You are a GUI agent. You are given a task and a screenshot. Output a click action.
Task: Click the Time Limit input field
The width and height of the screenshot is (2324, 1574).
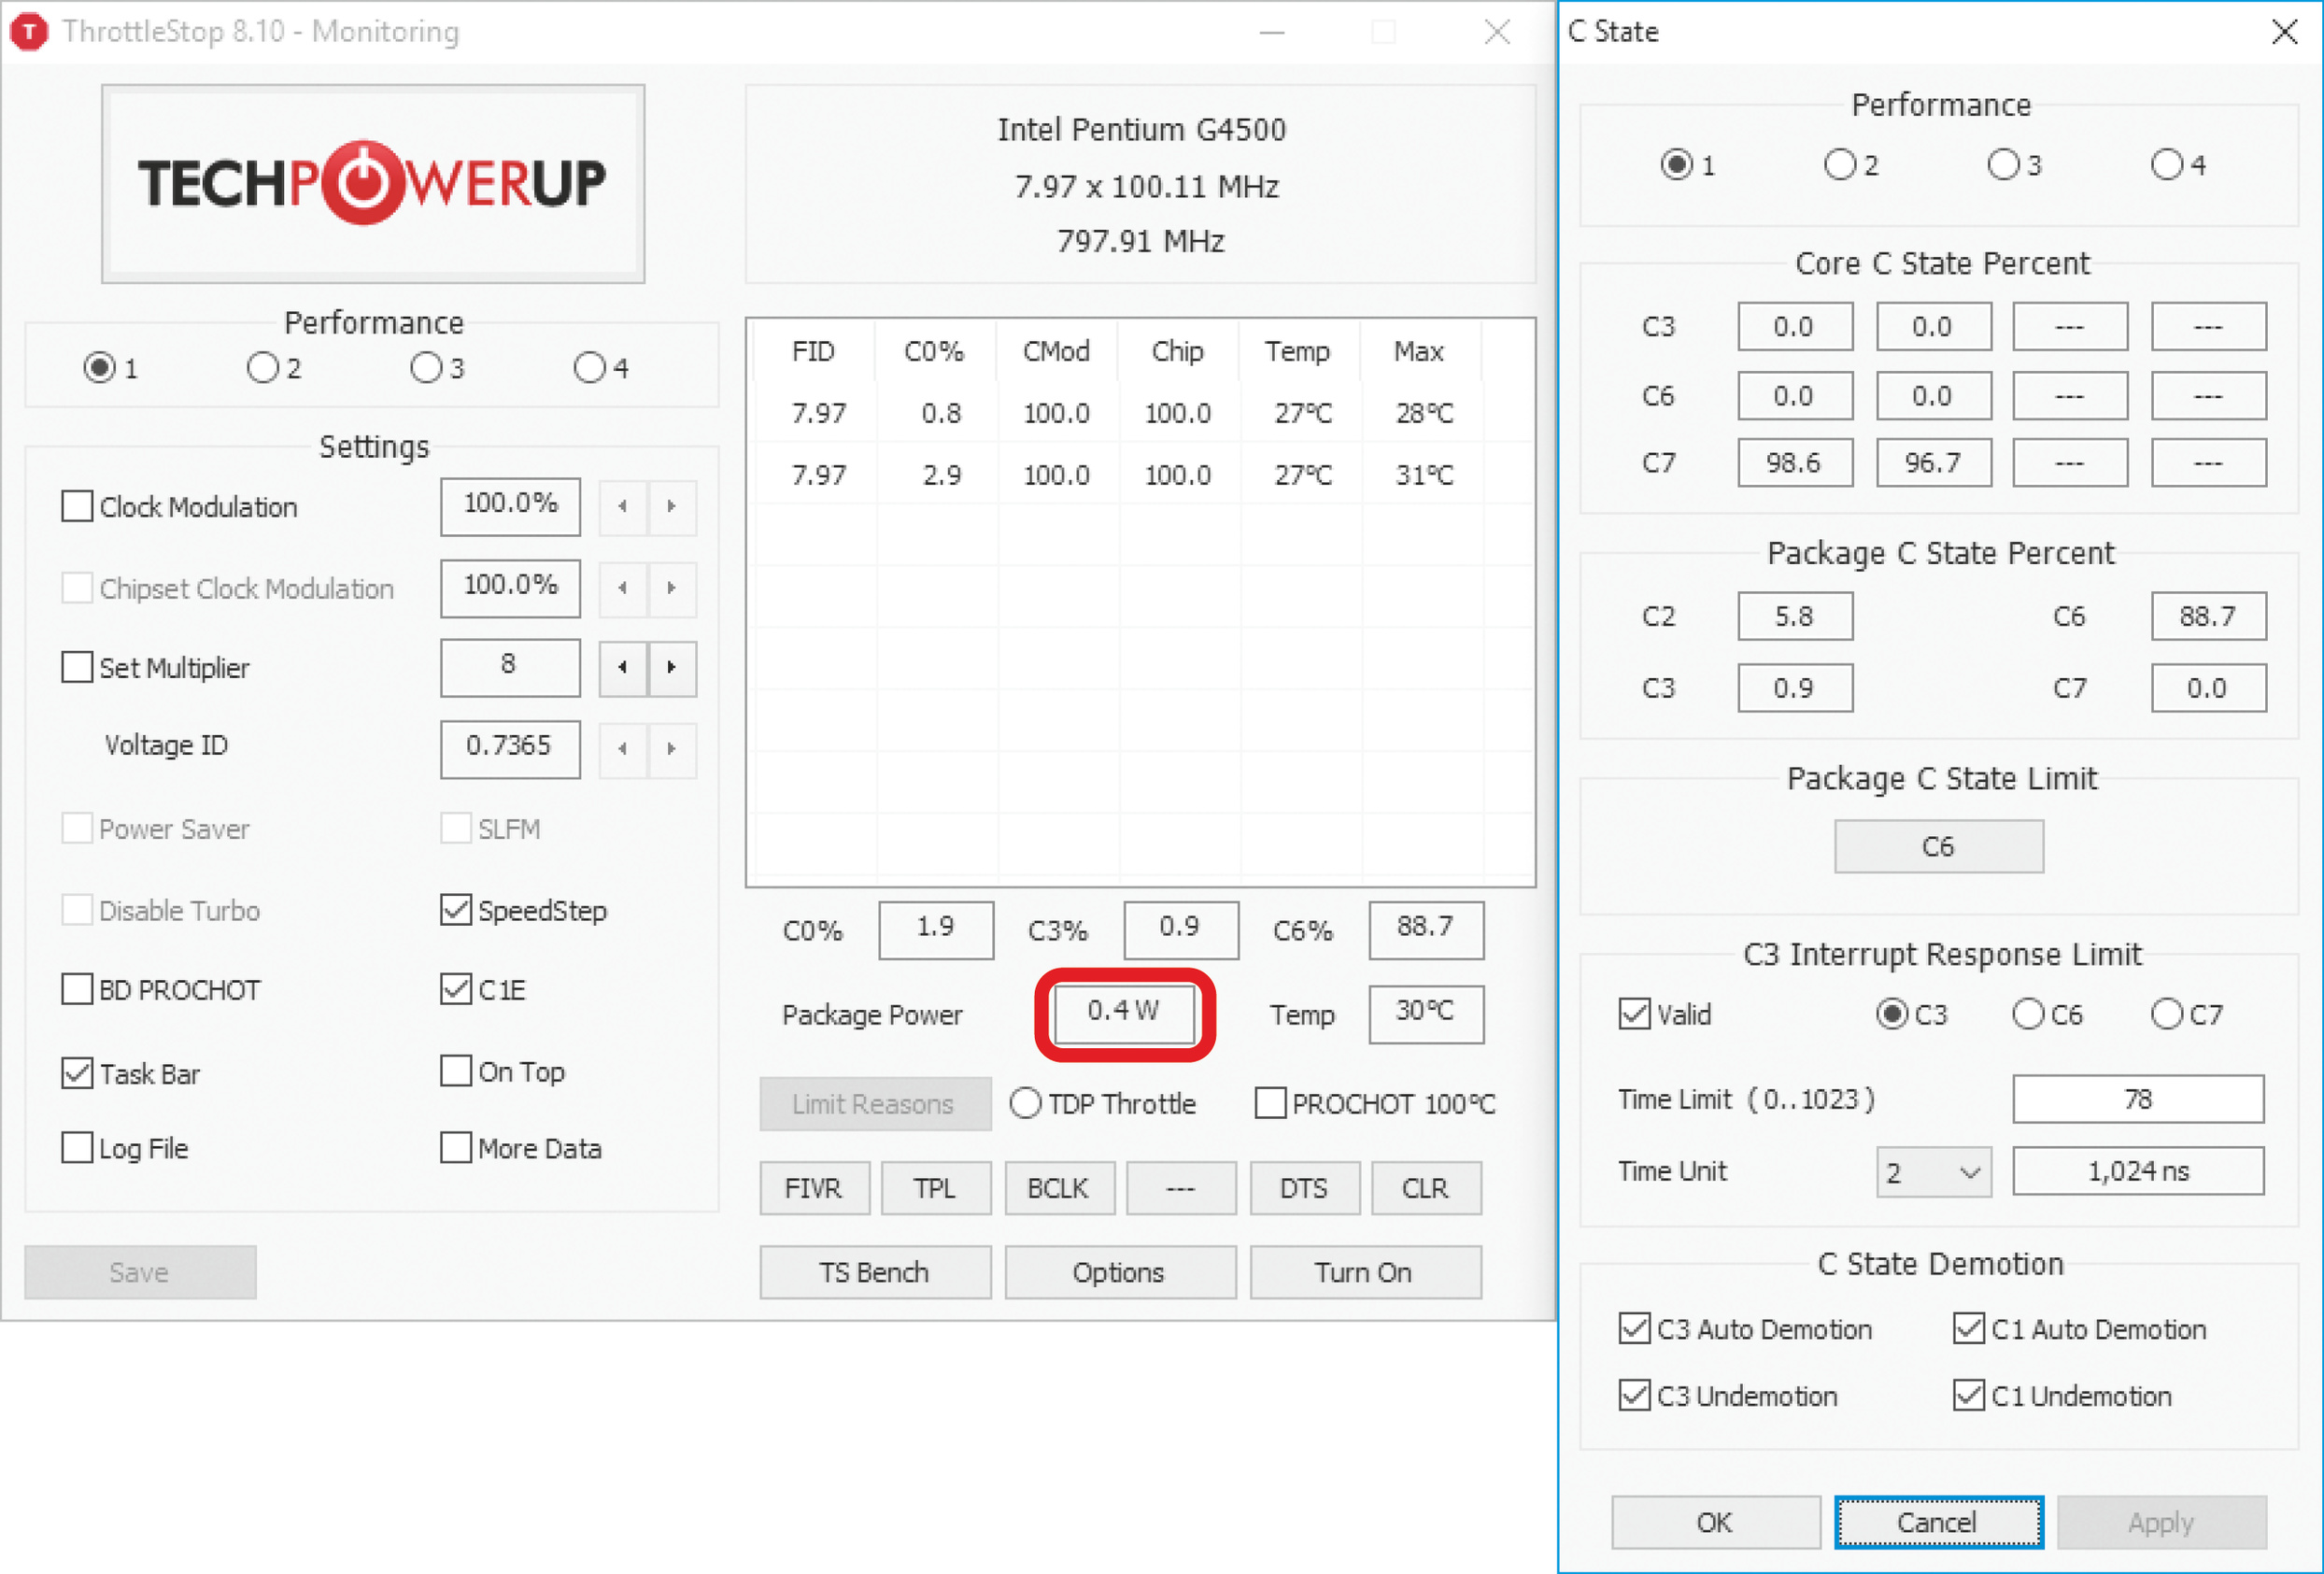click(x=2137, y=1099)
